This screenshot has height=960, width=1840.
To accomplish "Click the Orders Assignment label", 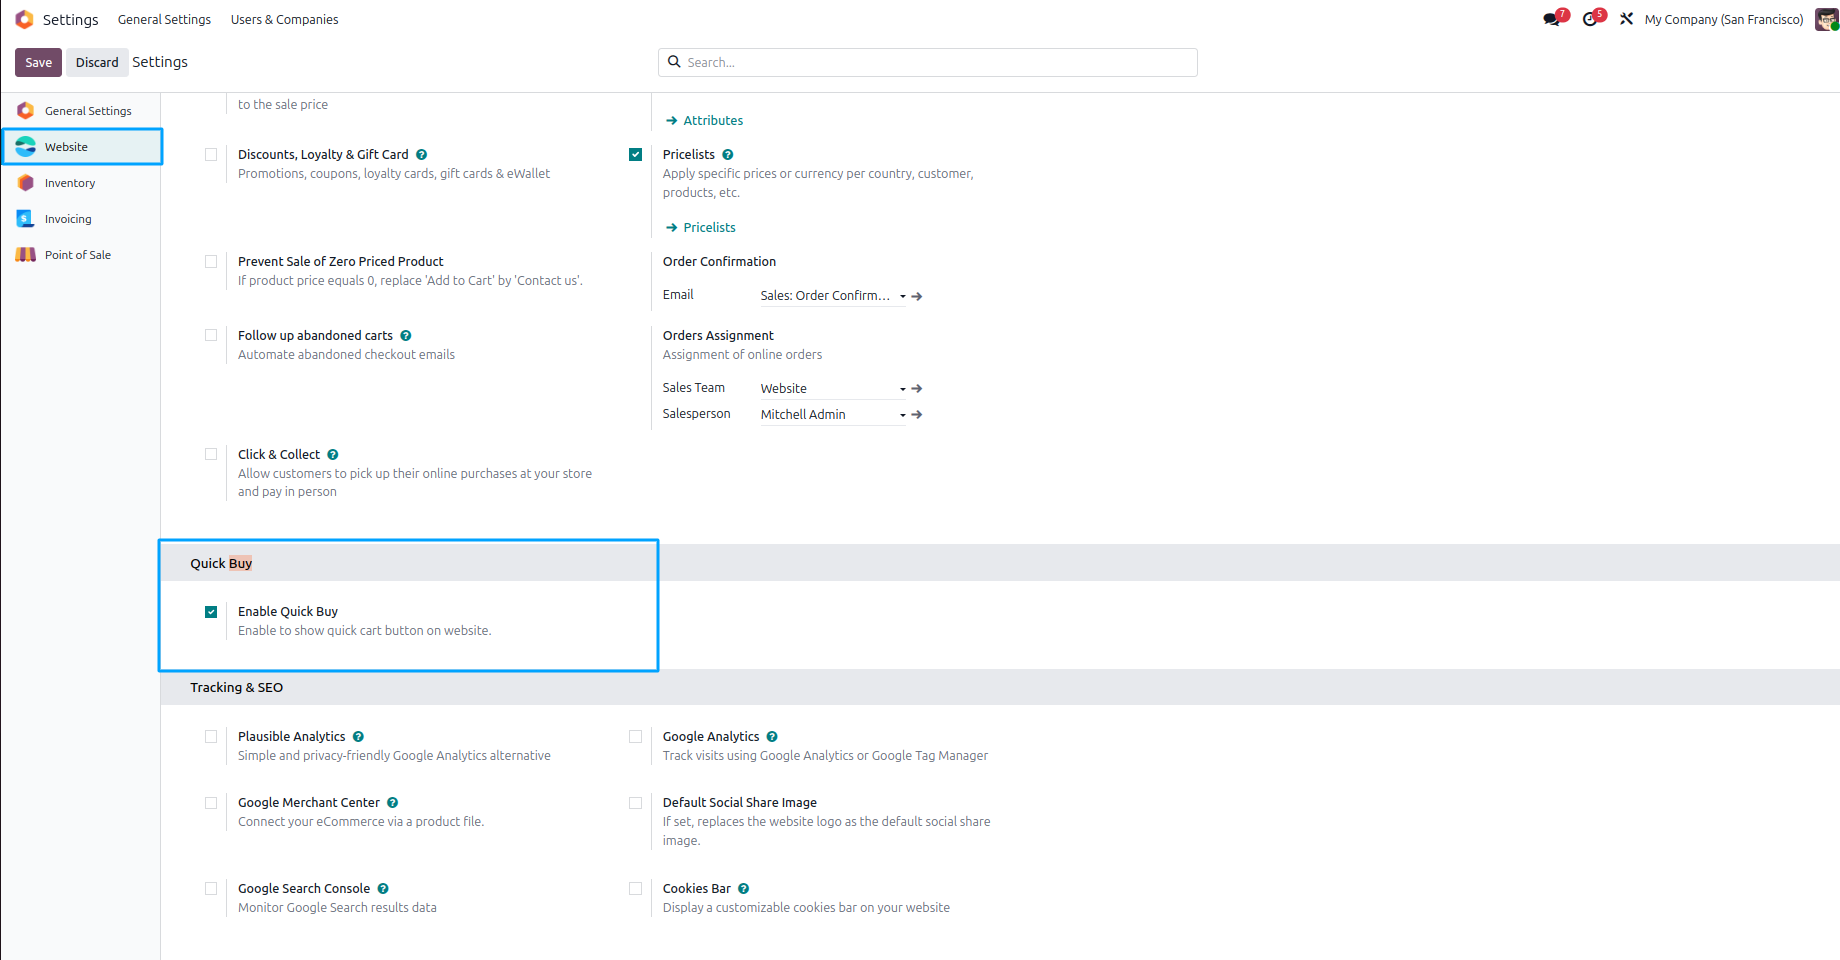I will 718,336.
